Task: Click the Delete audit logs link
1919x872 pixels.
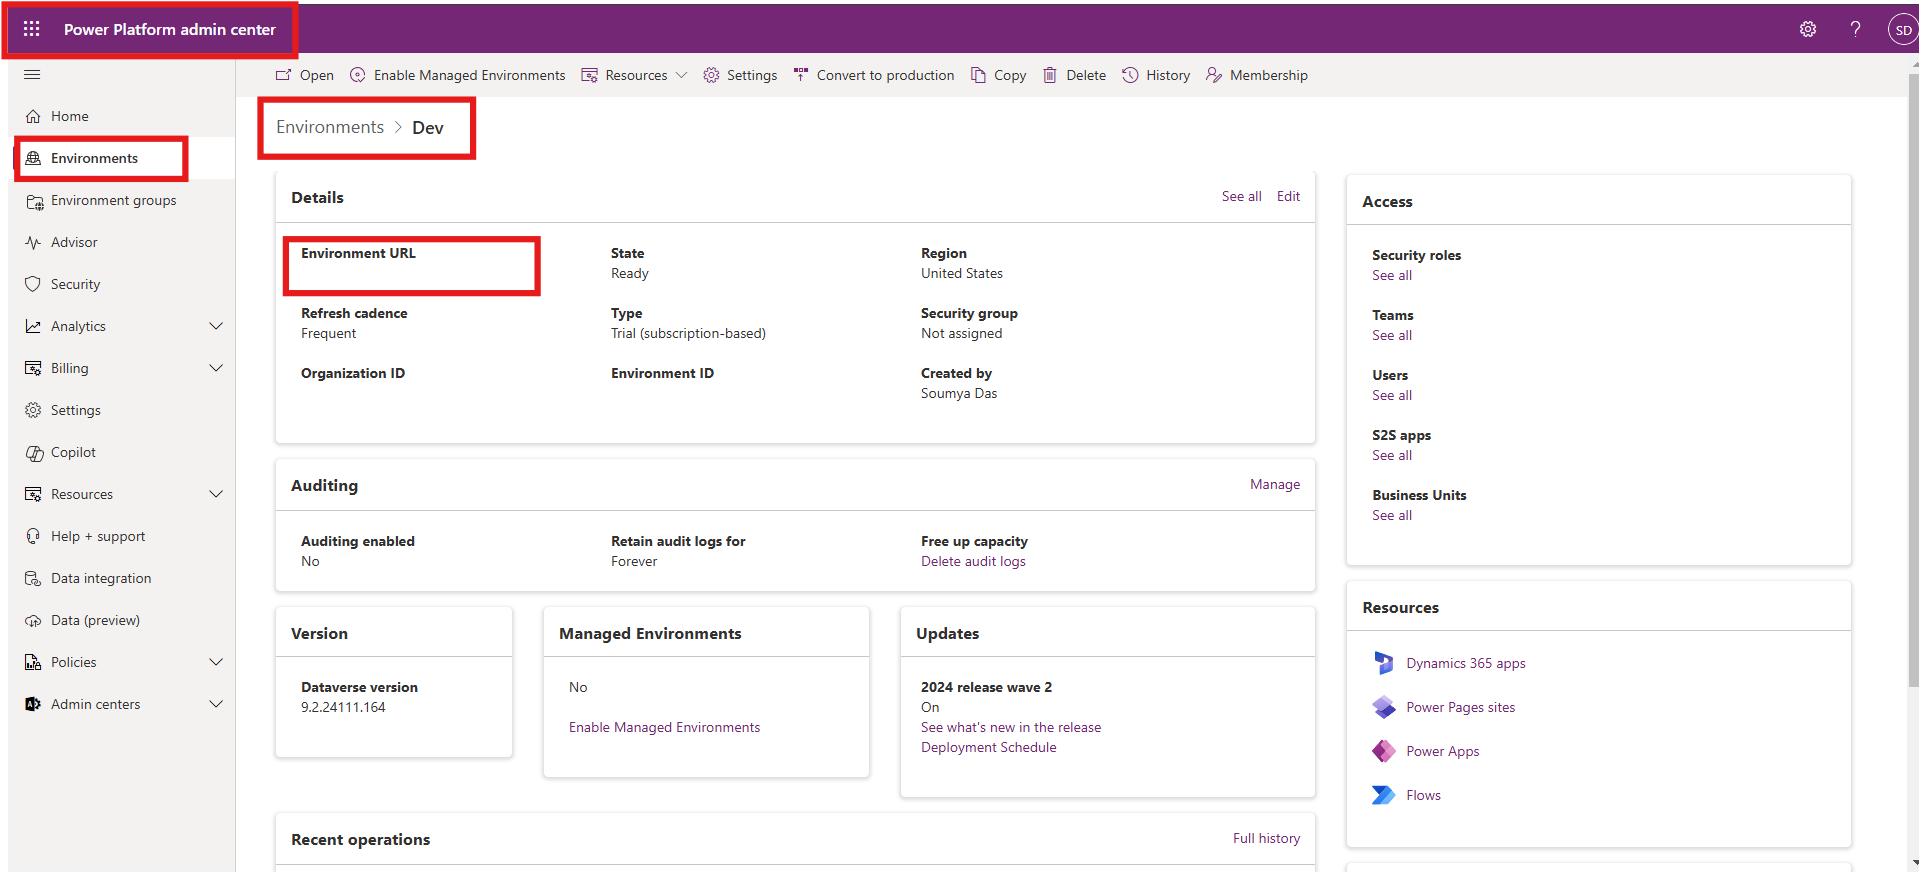Action: tap(973, 561)
